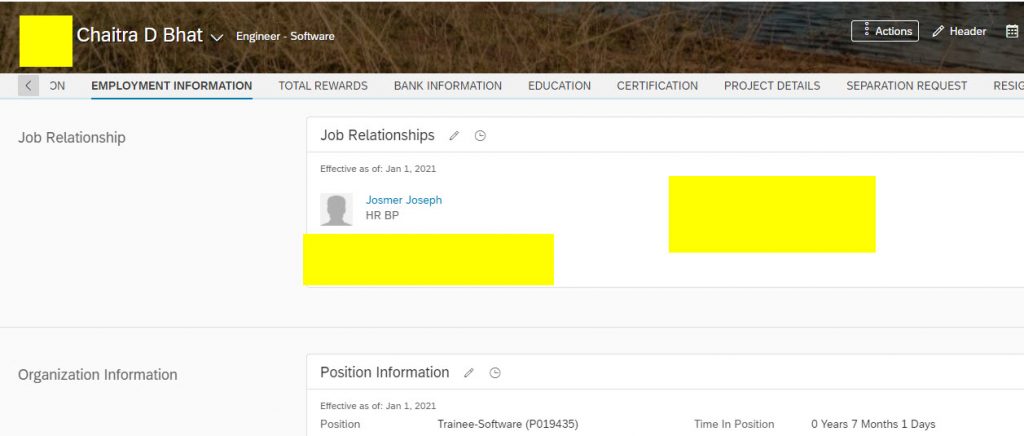
Task: Click Effective date under Job Relationships
Action: (378, 168)
